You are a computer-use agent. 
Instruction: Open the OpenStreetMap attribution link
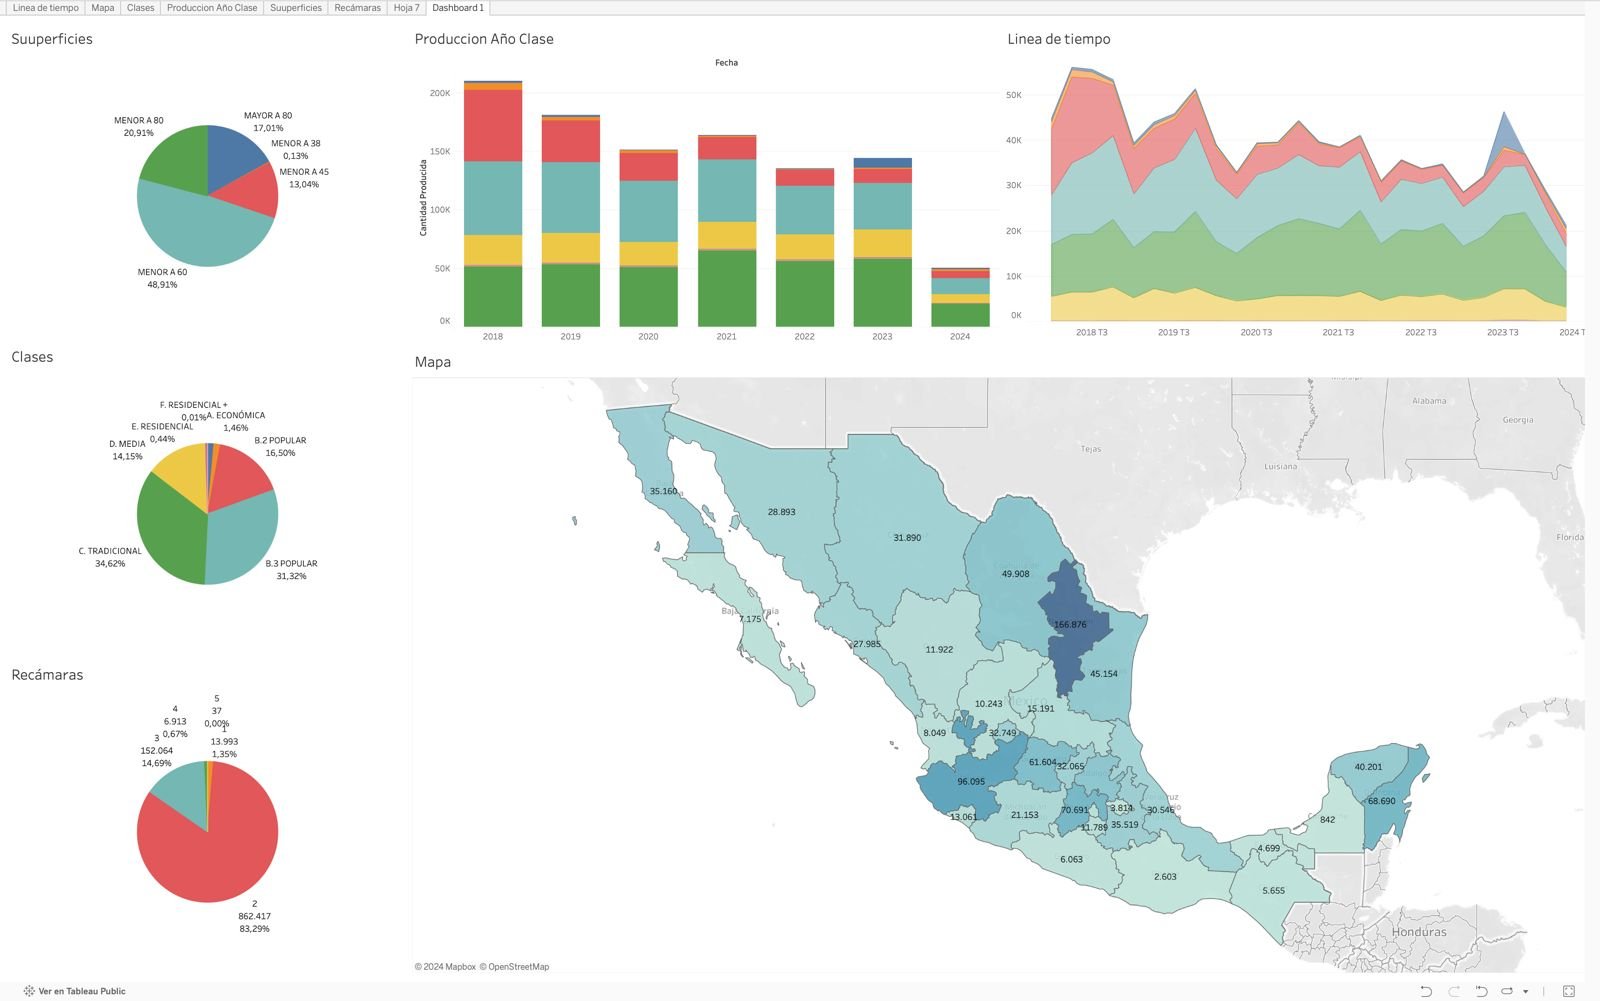[514, 967]
